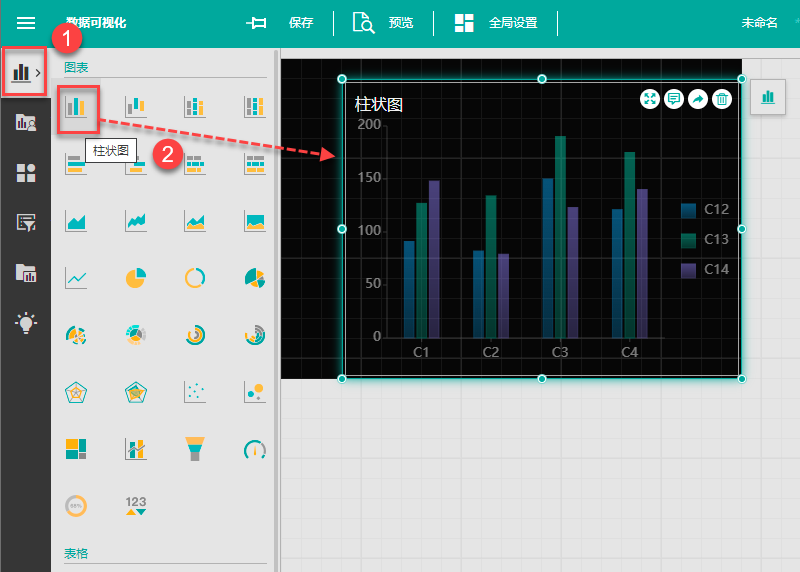Open the widgets grid sidebar icon
This screenshot has width=800, height=572.
(x=26, y=172)
